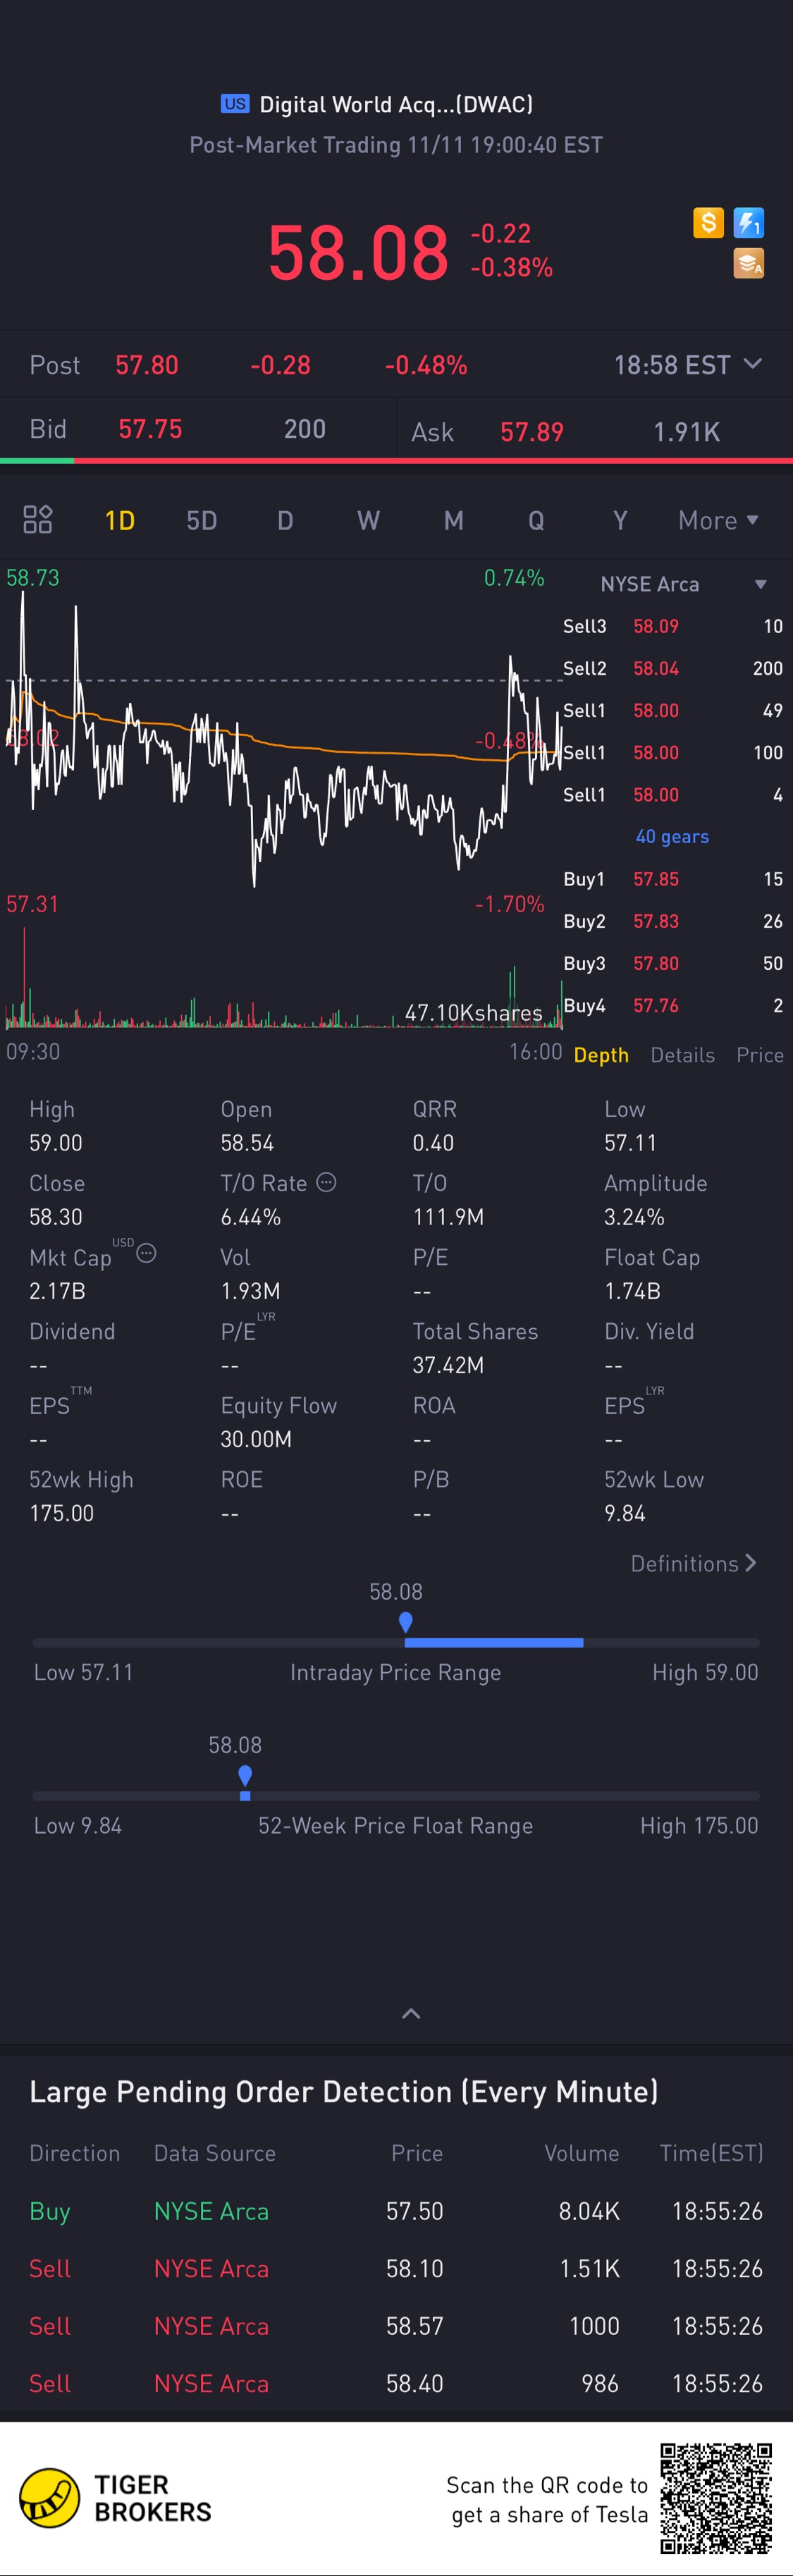This screenshot has width=793, height=2576.
Task: Select the Buy1 57.85 order row
Action: pyautogui.click(x=672, y=879)
